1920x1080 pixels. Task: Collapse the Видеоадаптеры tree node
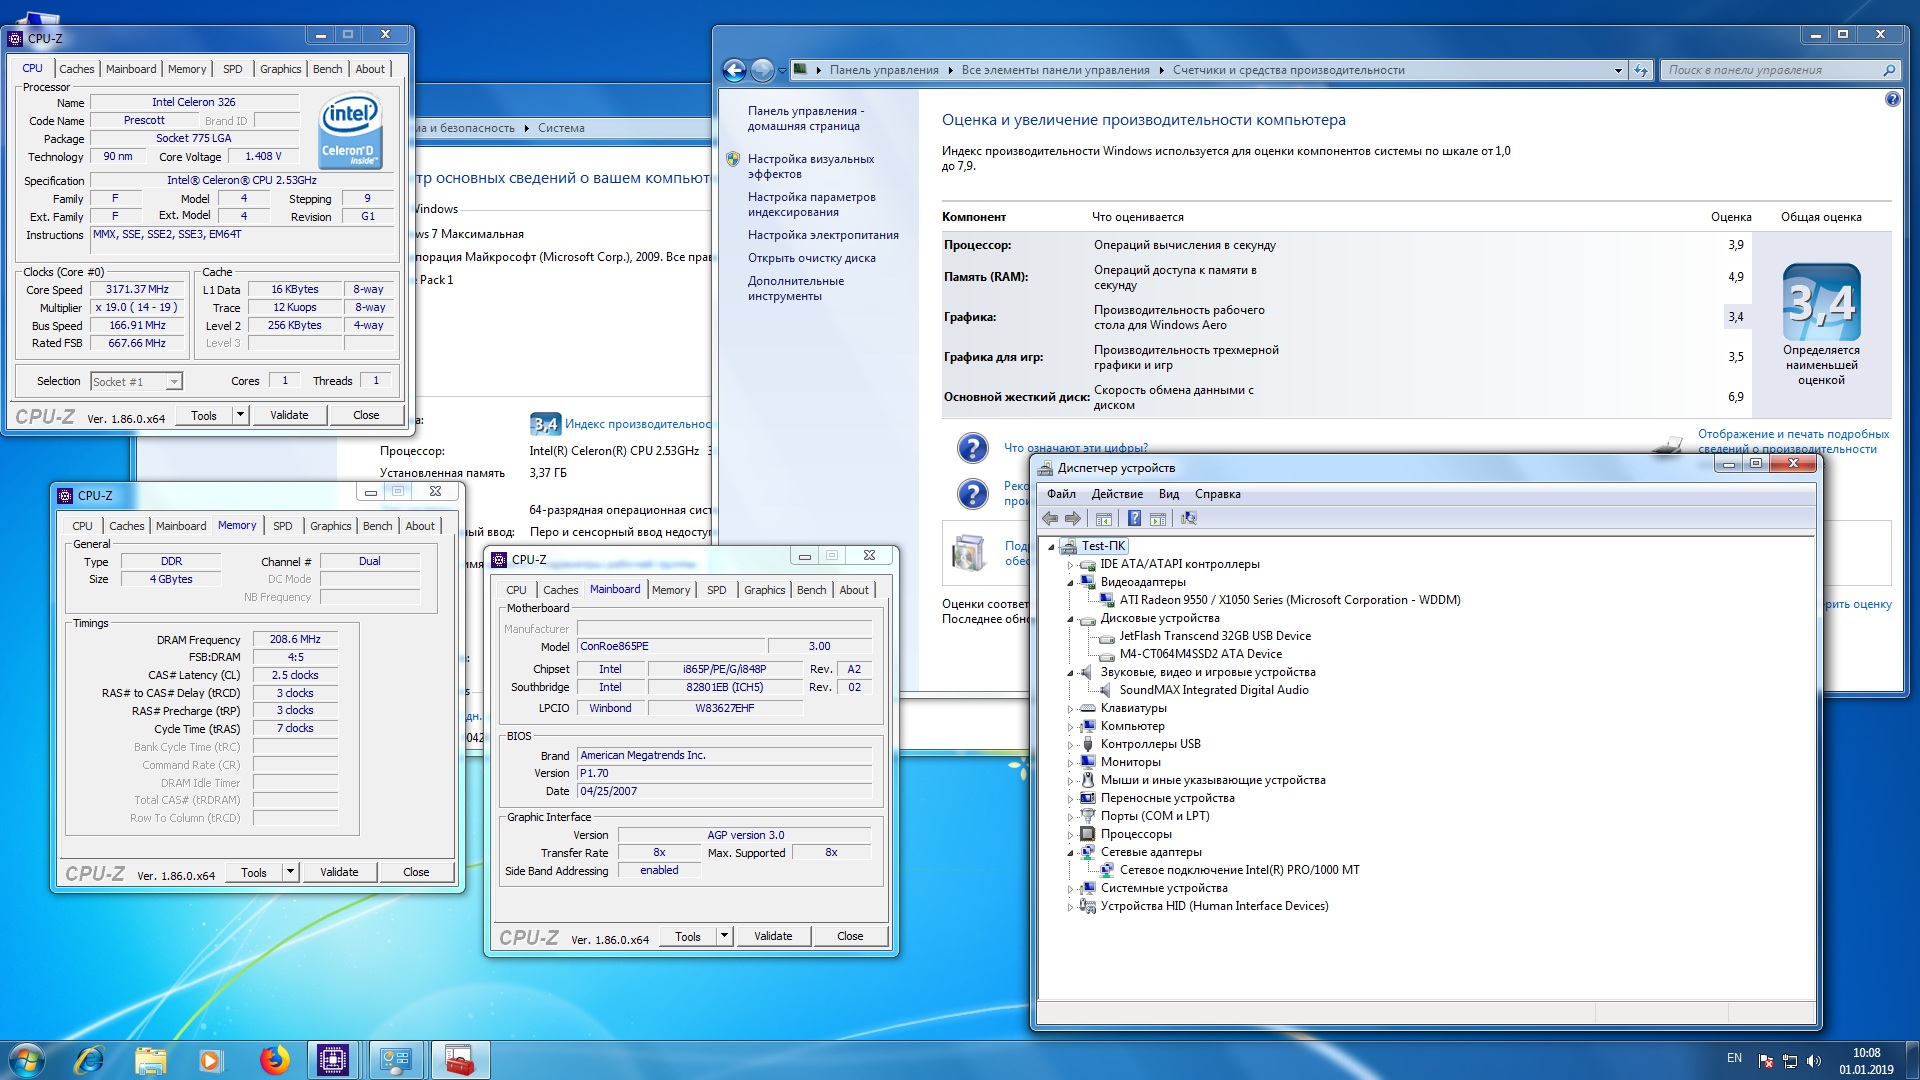point(1070,582)
